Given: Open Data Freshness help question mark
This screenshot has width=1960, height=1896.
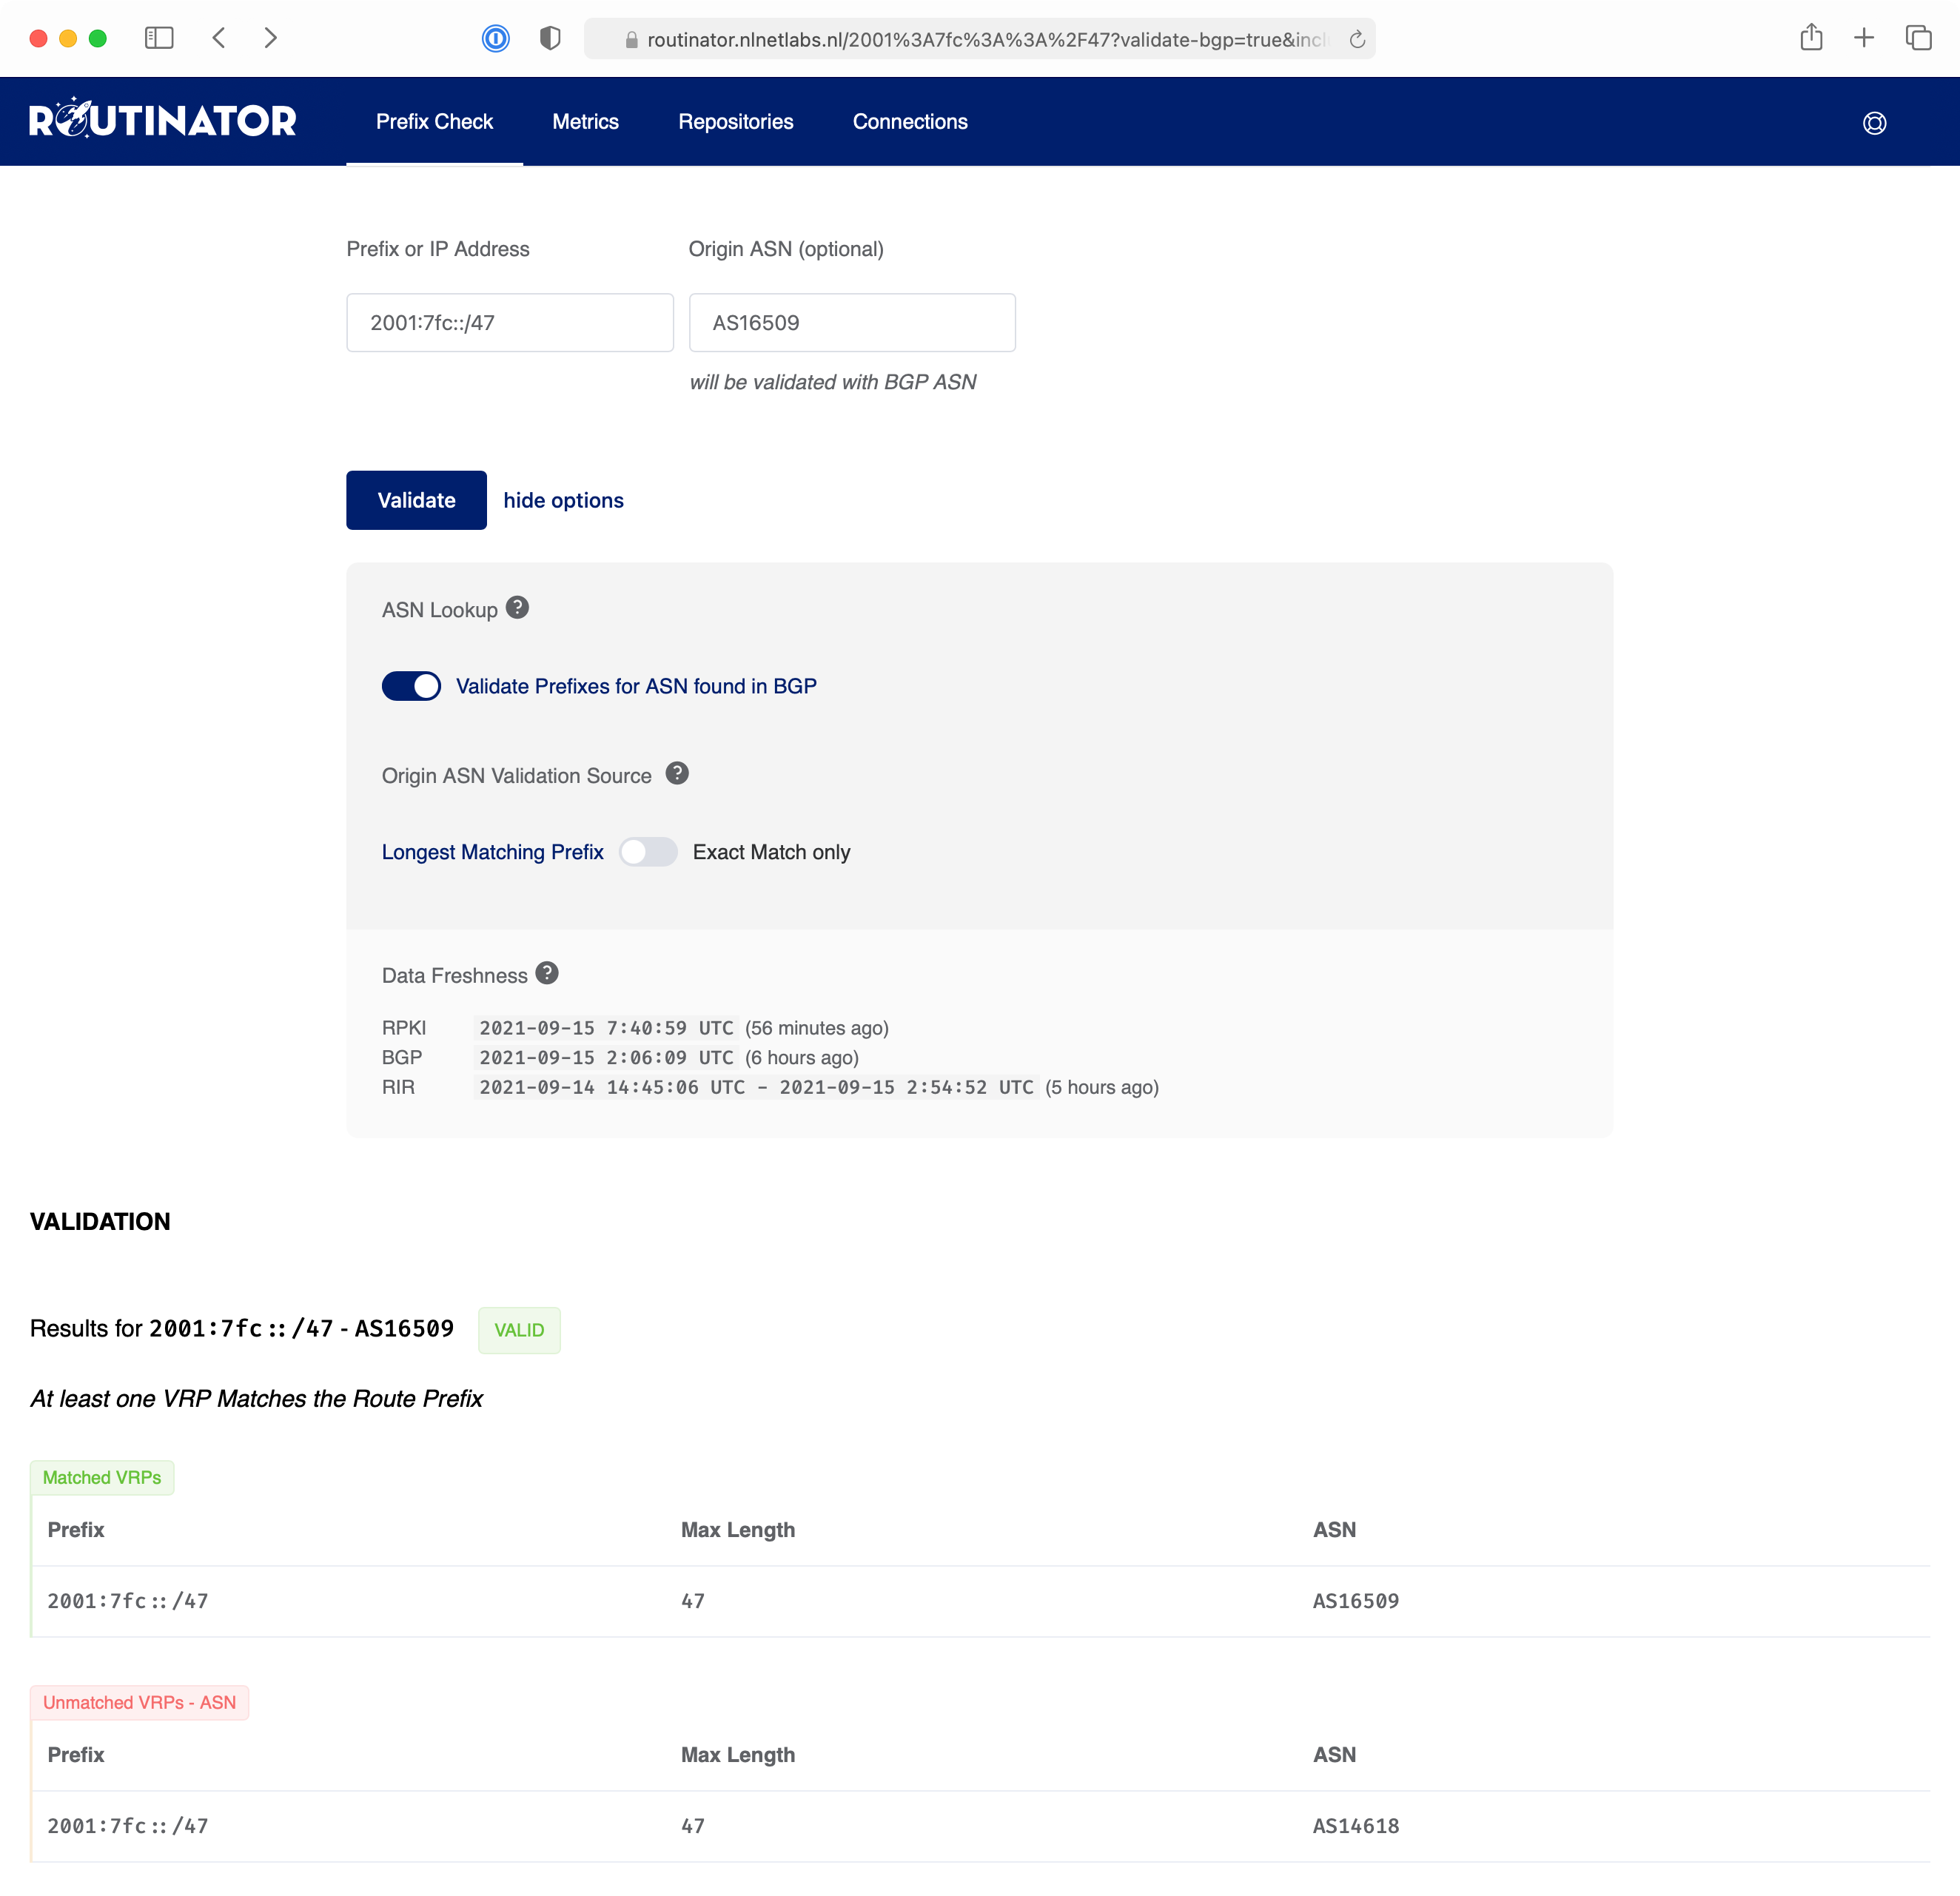Looking at the screenshot, I should coord(547,974).
